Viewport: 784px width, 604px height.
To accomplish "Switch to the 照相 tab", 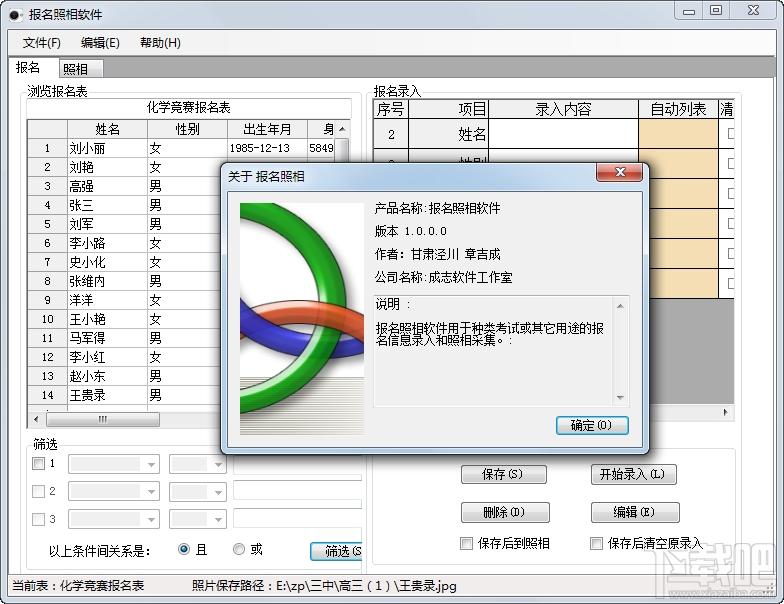I will tap(76, 69).
